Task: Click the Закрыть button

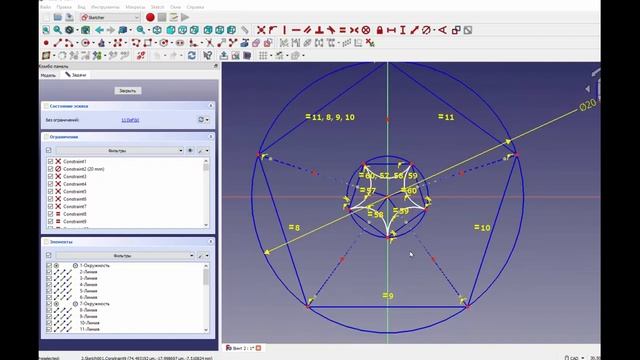Action: point(128,91)
